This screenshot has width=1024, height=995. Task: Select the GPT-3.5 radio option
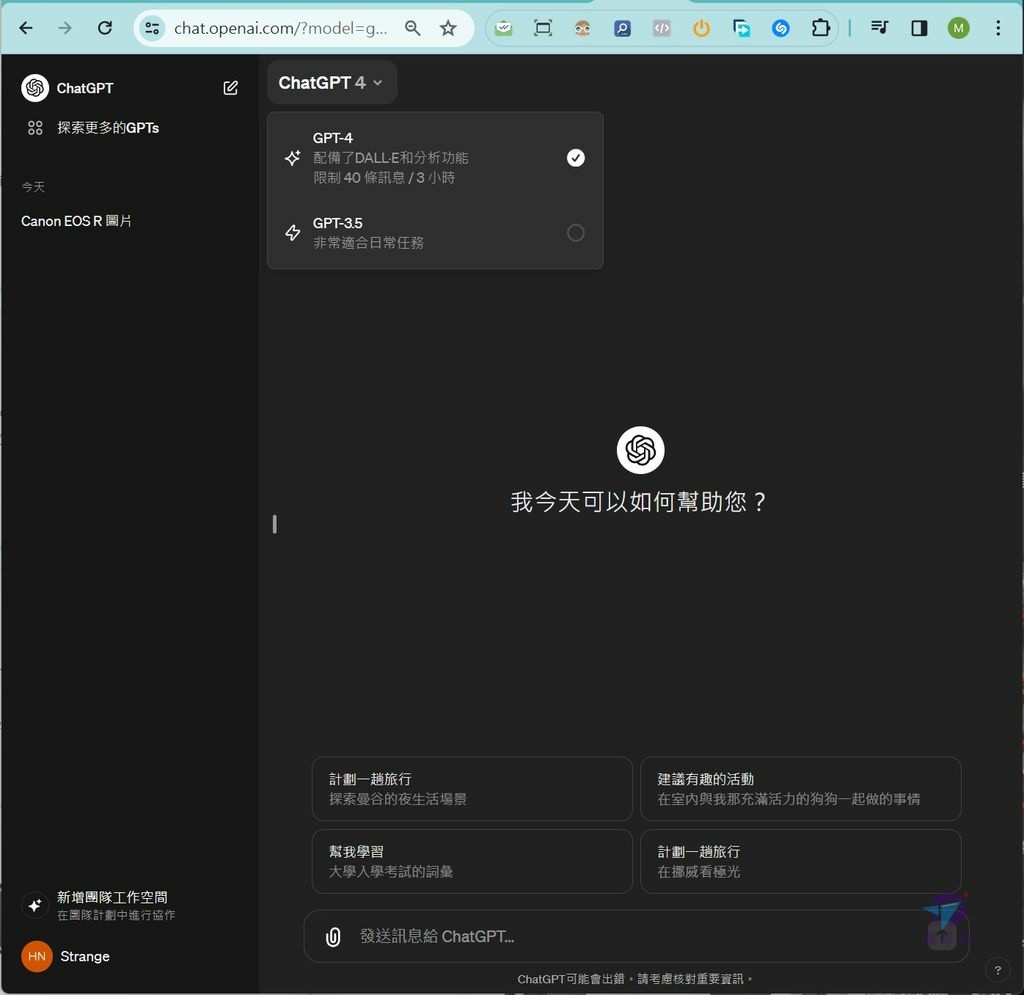pyautogui.click(x=575, y=233)
